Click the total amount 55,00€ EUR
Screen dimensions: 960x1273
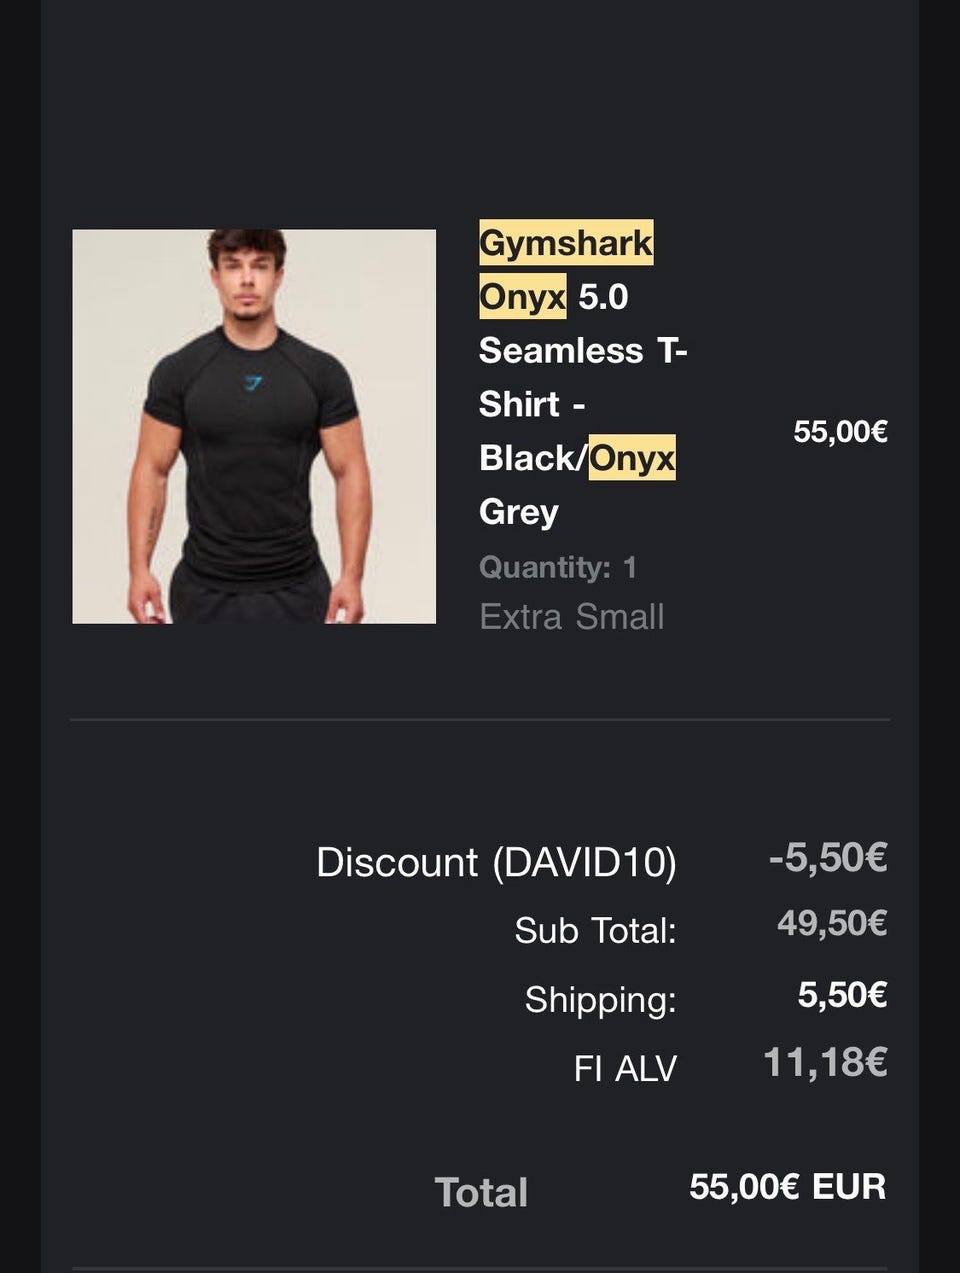tap(787, 1187)
